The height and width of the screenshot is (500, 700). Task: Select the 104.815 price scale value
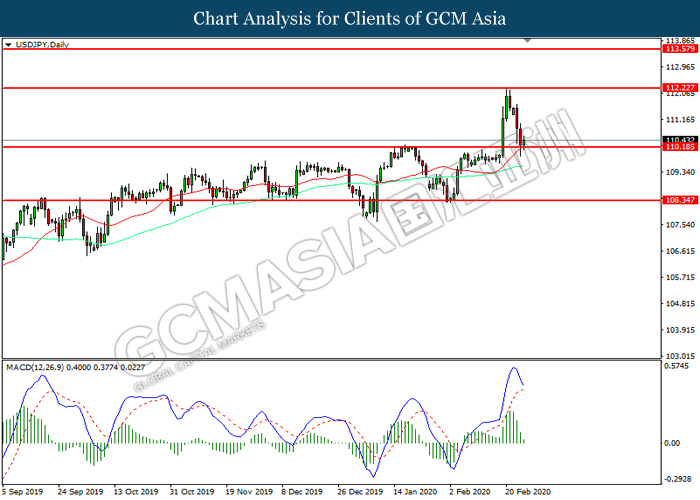[x=680, y=304]
